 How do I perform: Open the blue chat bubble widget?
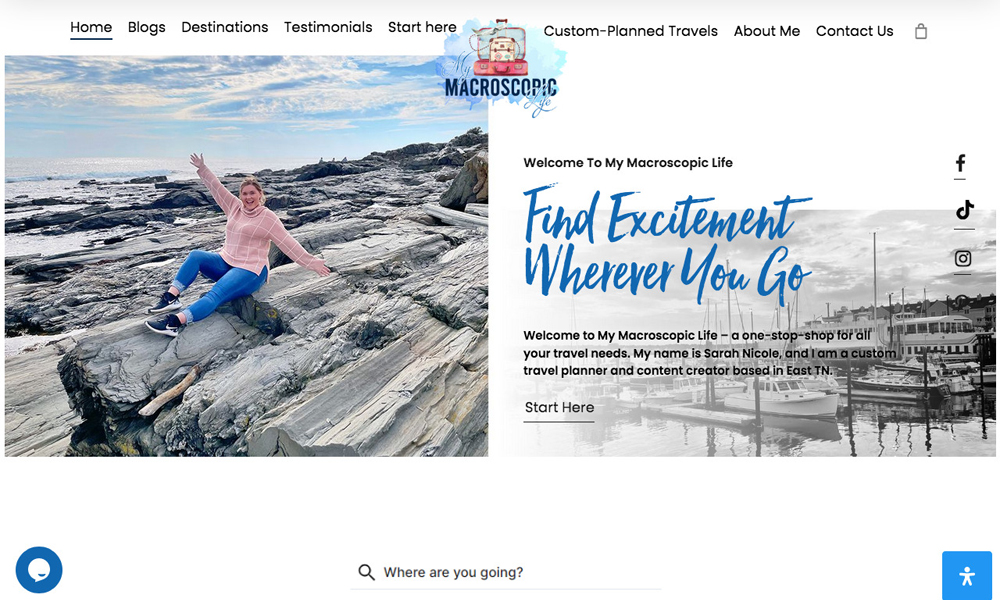click(x=39, y=570)
